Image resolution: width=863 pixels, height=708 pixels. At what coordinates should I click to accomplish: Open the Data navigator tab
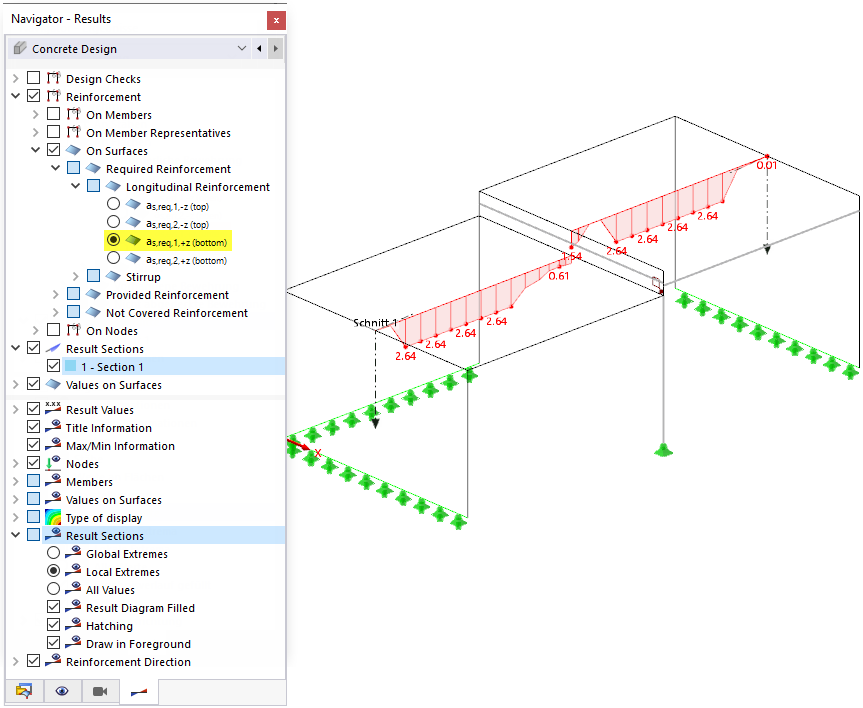pyautogui.click(x=24, y=691)
